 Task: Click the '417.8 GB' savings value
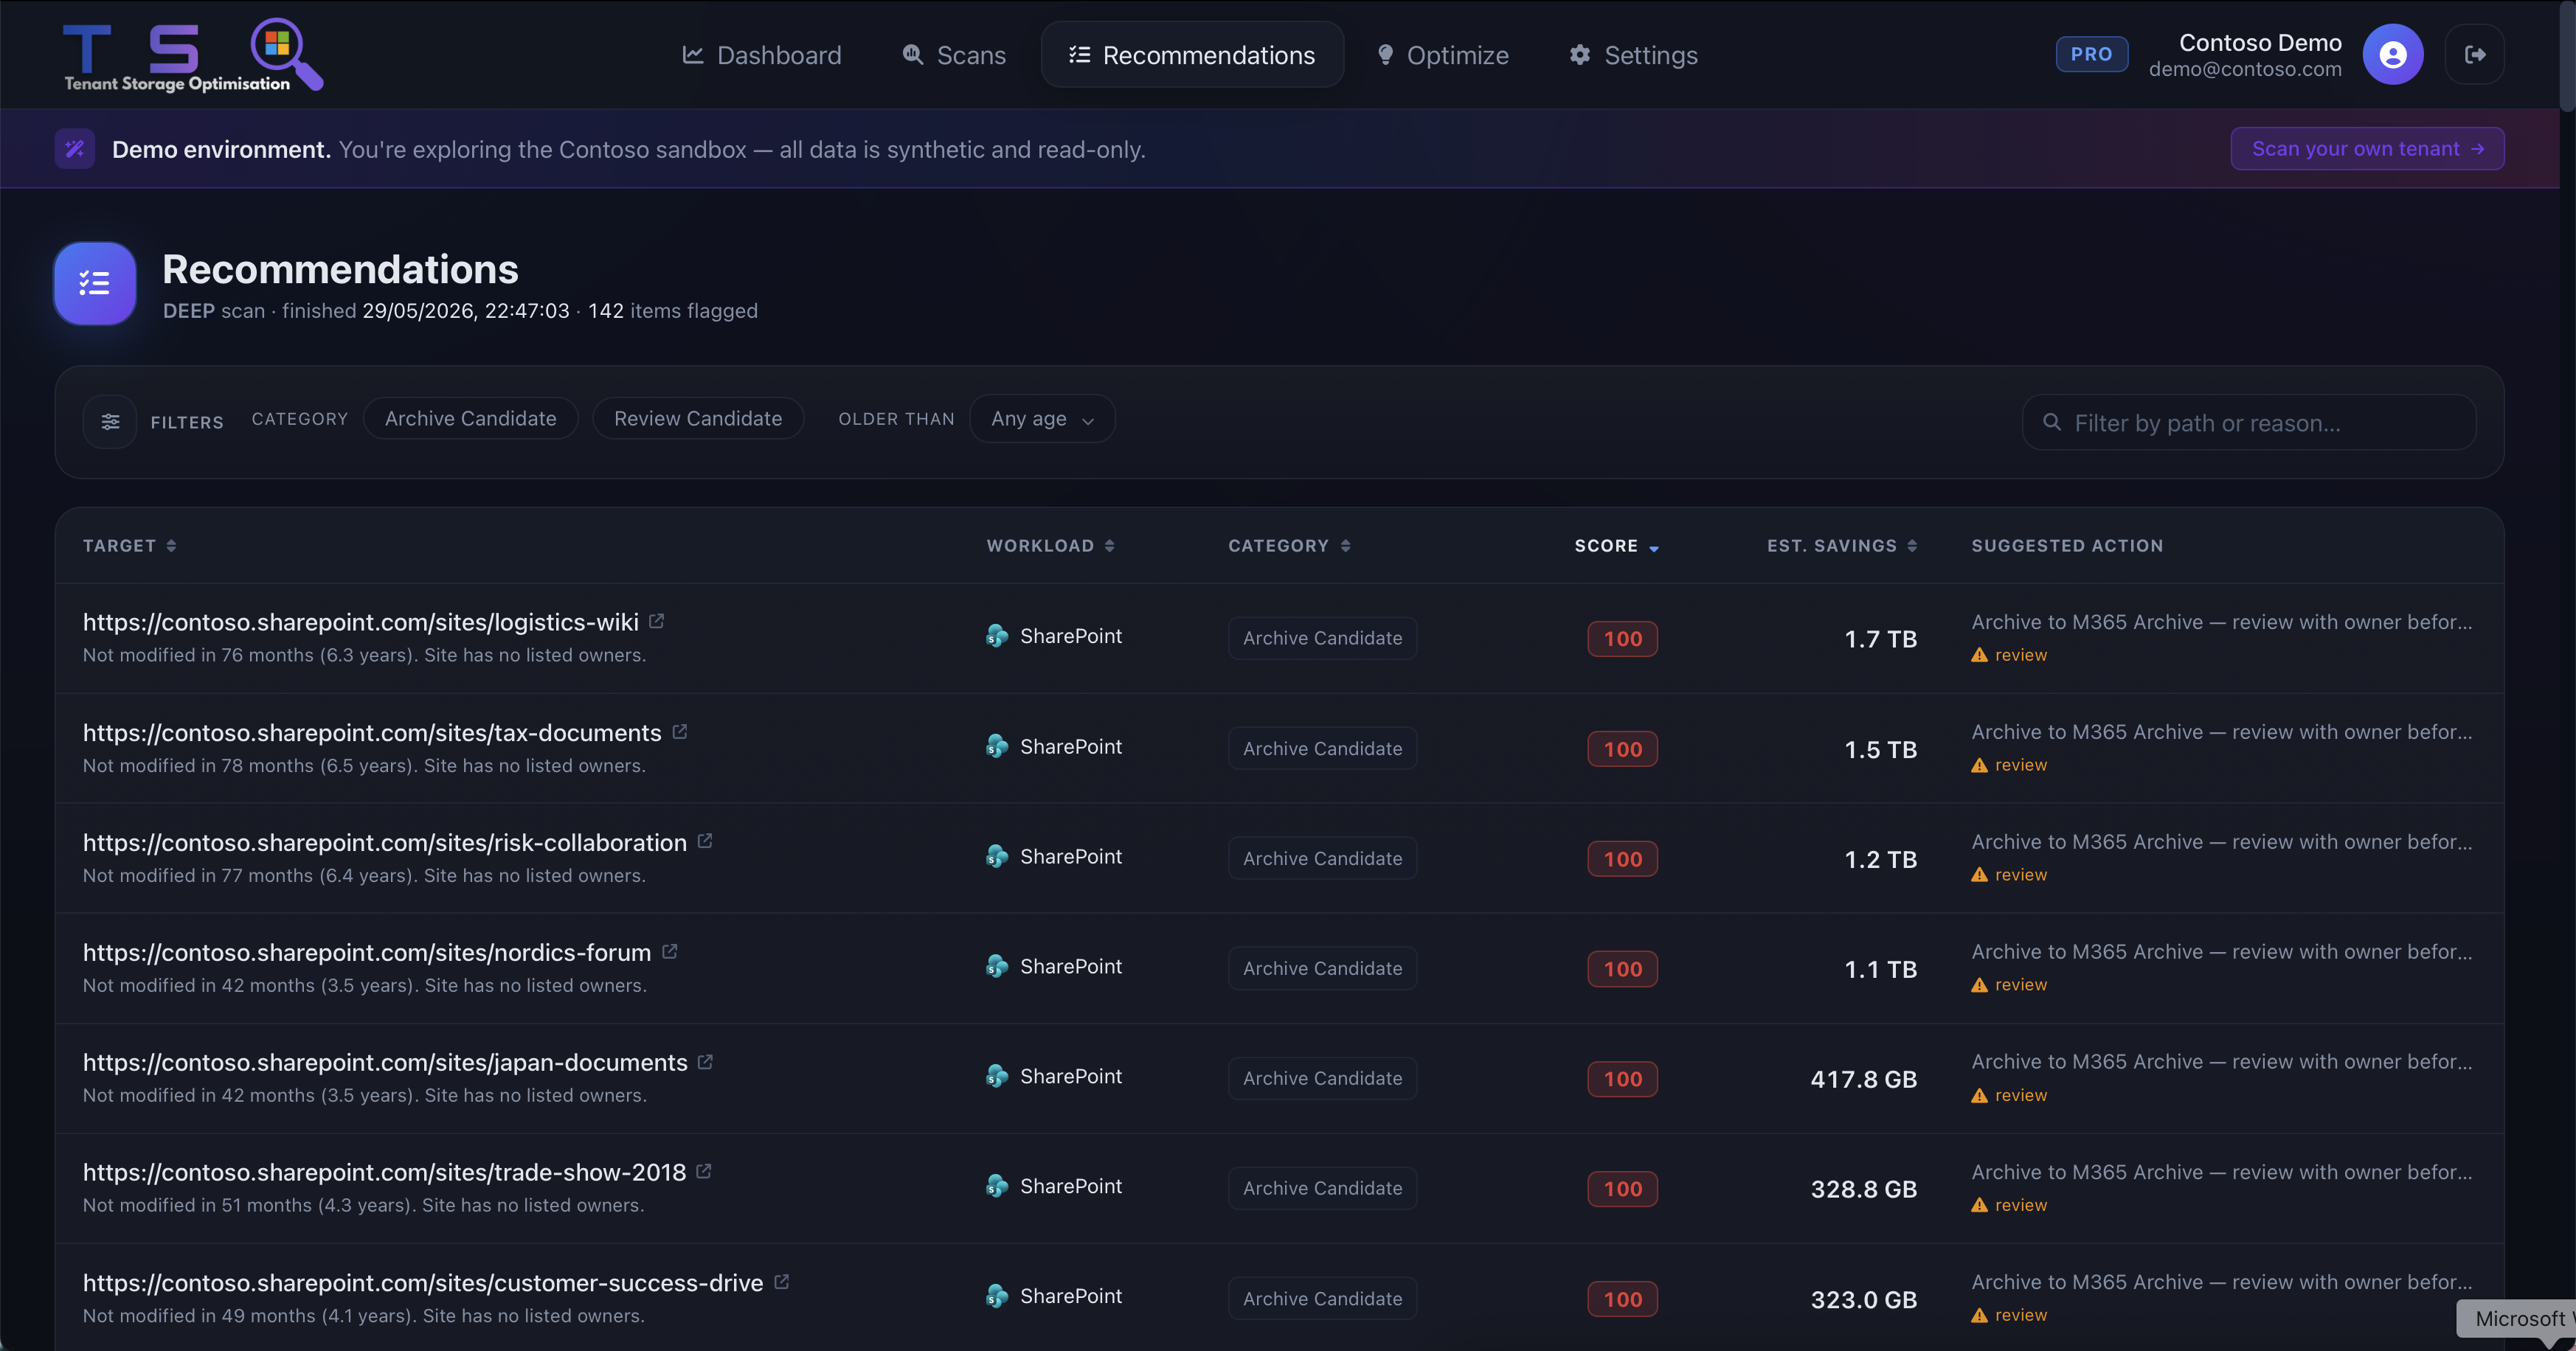(1863, 1079)
